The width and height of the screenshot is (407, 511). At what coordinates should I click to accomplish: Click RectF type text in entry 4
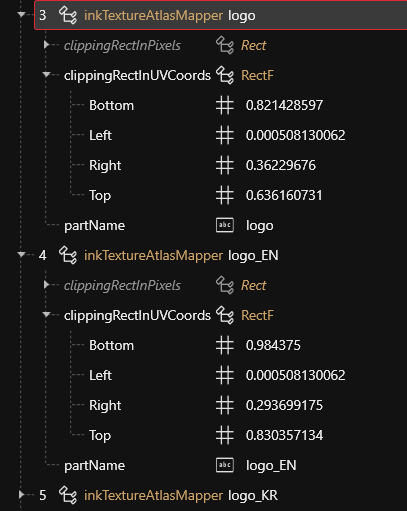(x=257, y=315)
